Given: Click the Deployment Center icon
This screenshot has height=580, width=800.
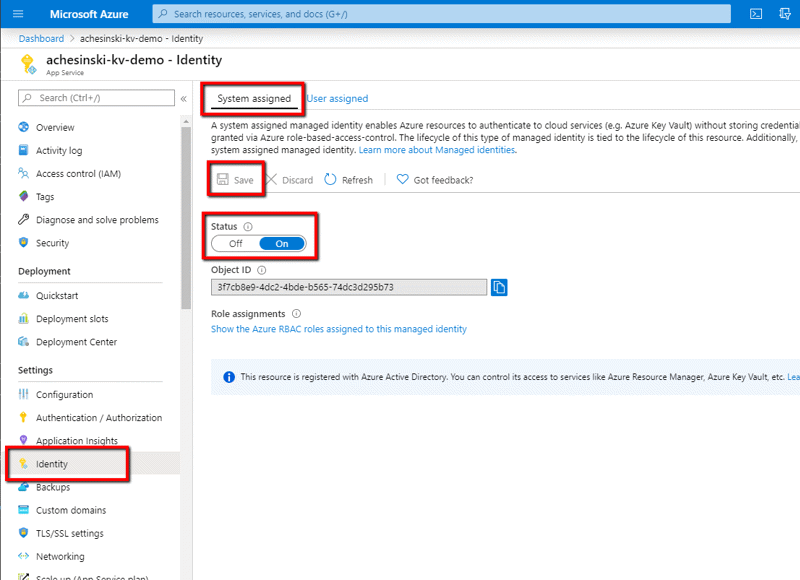Looking at the screenshot, I should click(x=23, y=341).
